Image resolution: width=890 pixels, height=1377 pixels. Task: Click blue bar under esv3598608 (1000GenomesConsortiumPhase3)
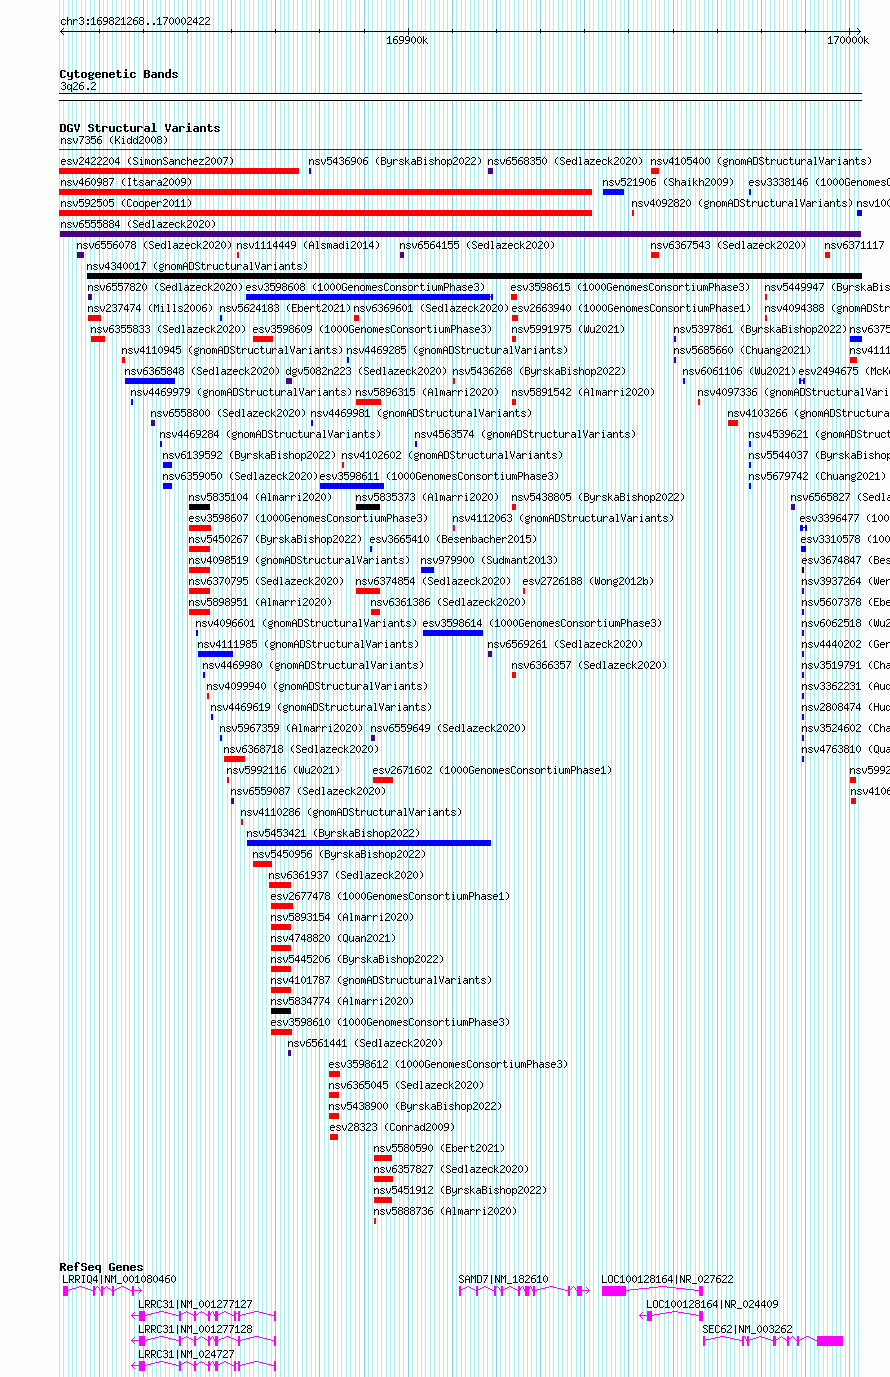click(x=369, y=297)
